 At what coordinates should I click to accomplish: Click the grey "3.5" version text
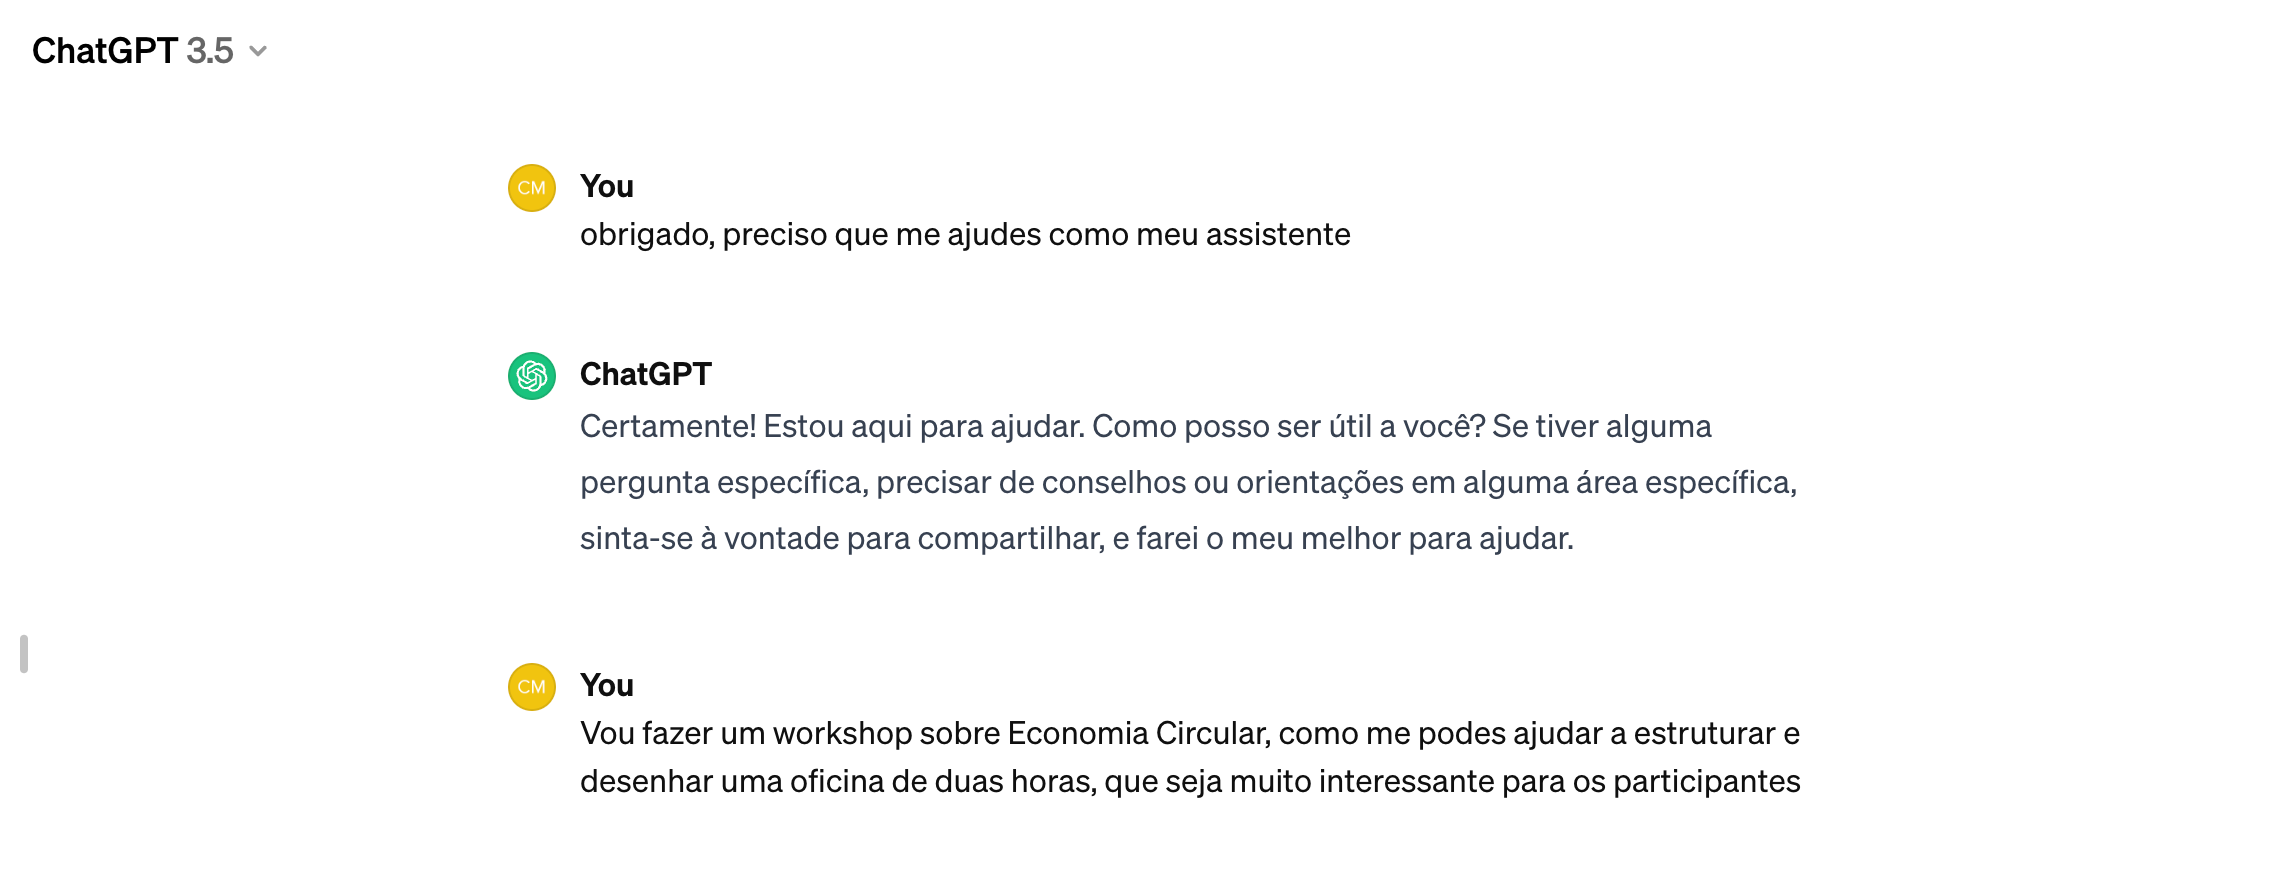(210, 51)
